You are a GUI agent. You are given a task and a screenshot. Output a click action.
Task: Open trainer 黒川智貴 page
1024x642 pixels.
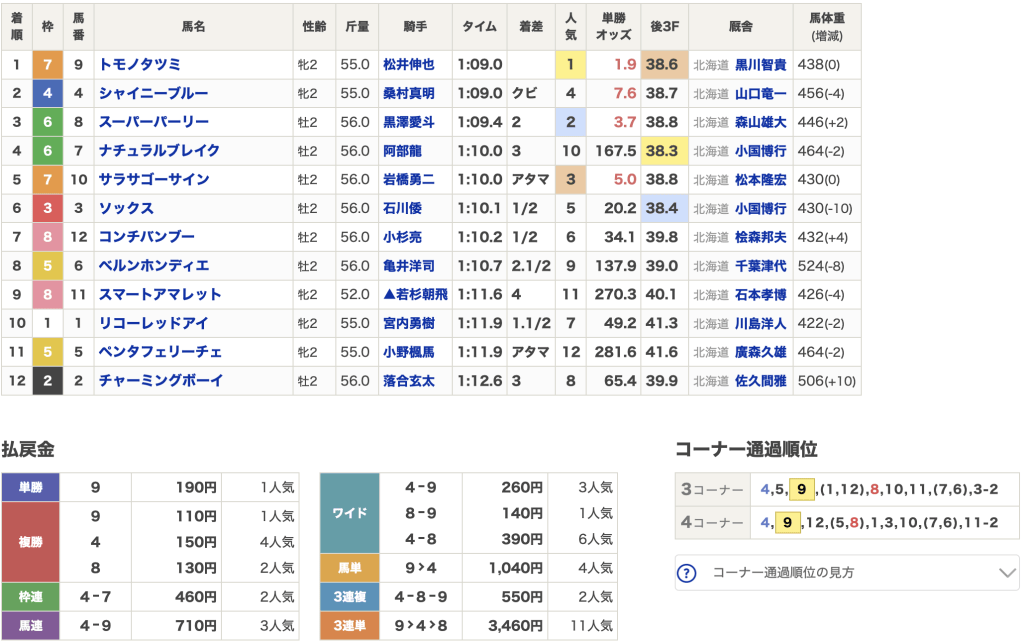(x=761, y=65)
